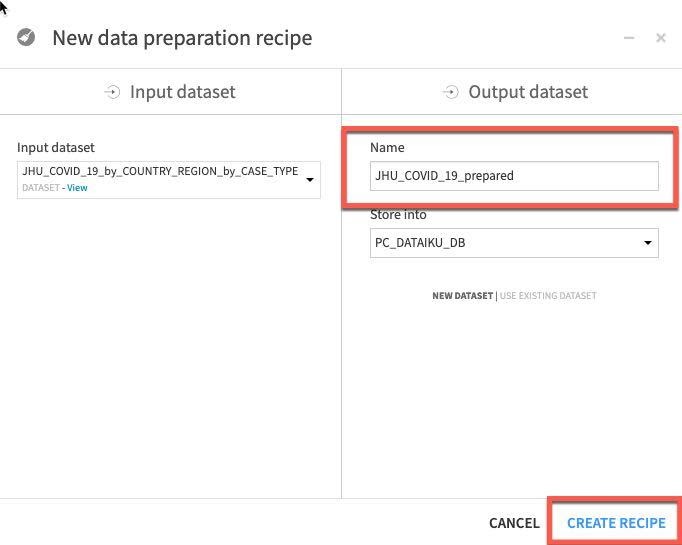The image size is (682, 545).
Task: Click the New data preparation recipe title
Action: 182,38
